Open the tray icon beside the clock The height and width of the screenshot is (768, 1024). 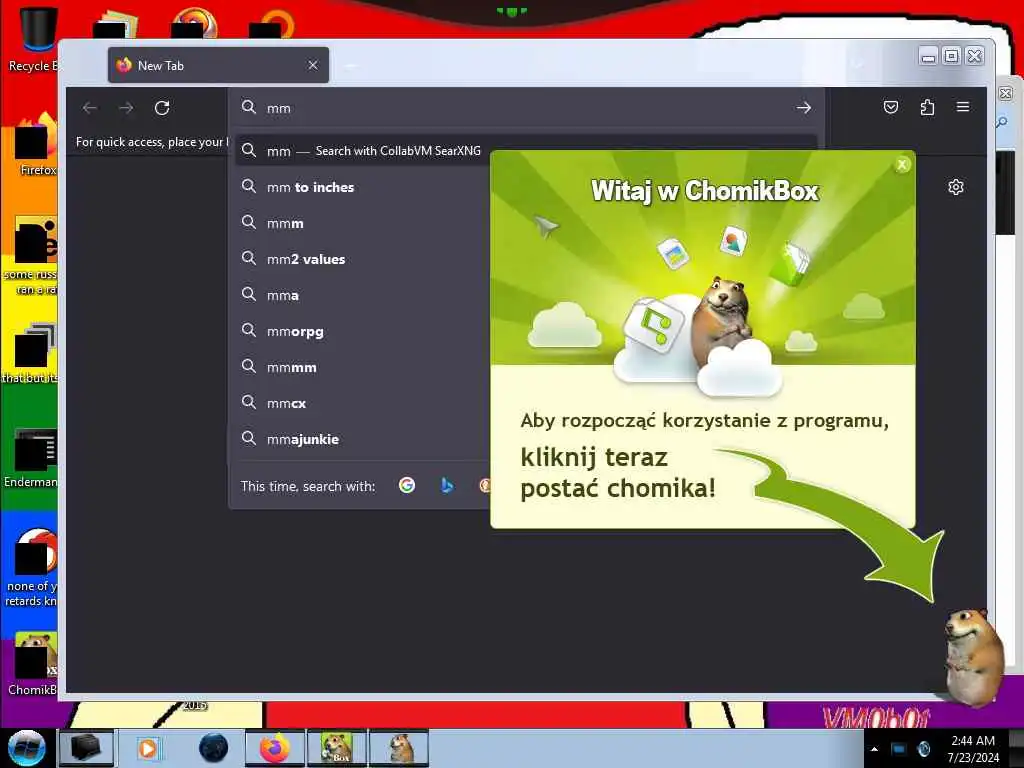click(x=924, y=749)
